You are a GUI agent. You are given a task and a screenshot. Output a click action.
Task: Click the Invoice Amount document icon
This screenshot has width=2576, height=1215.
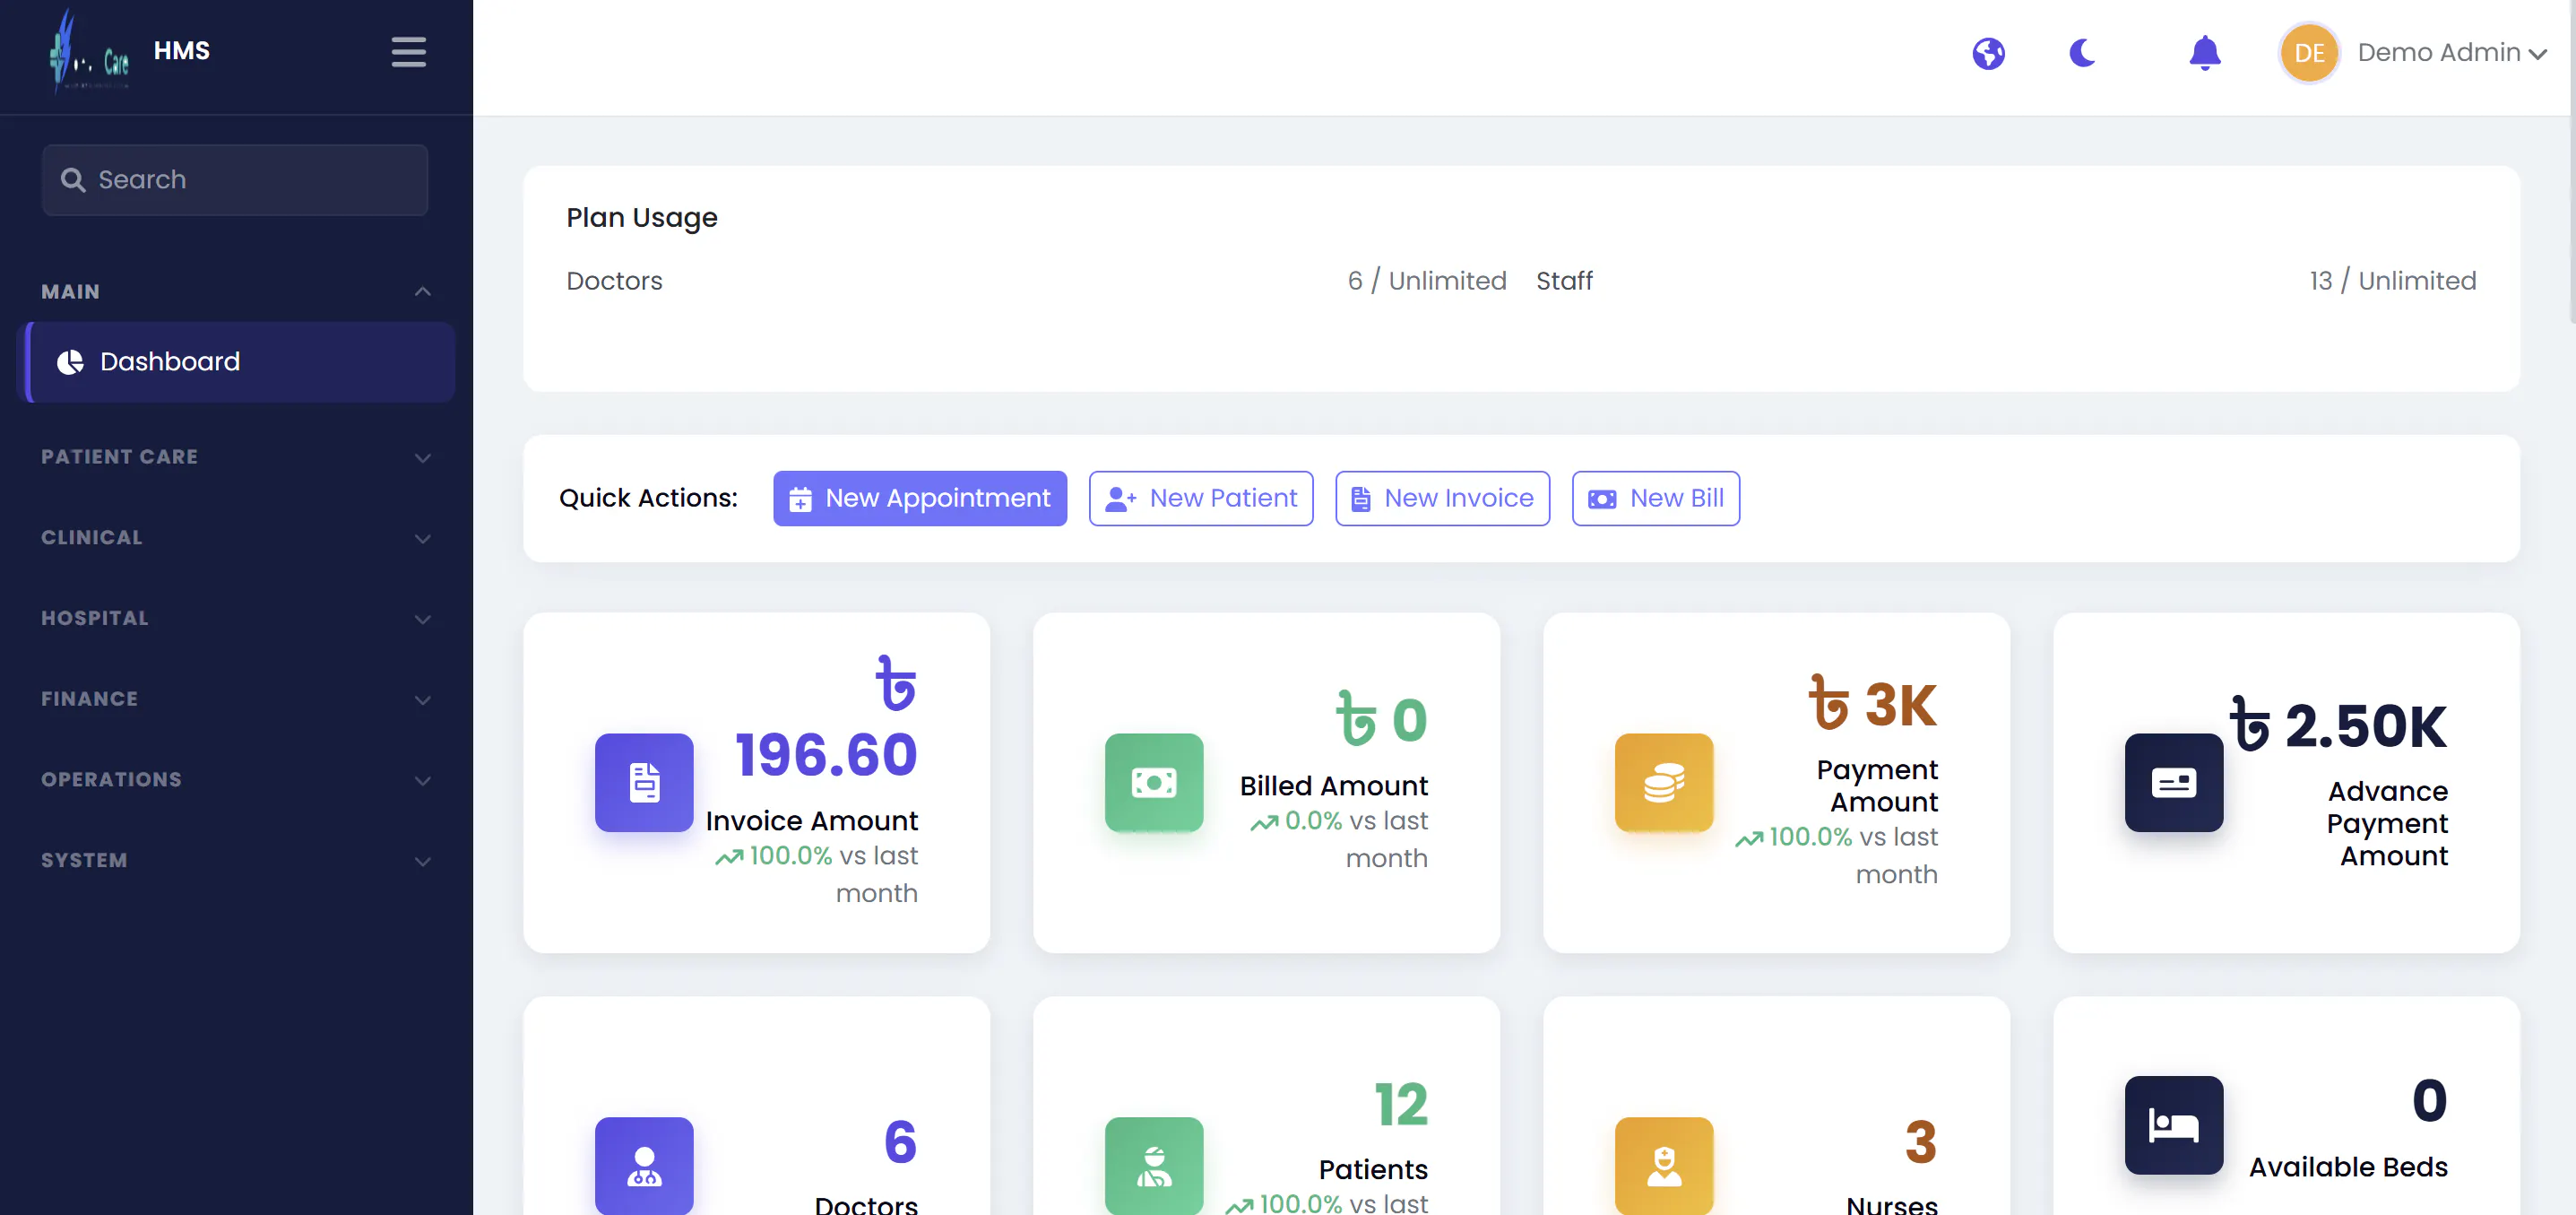coord(644,783)
